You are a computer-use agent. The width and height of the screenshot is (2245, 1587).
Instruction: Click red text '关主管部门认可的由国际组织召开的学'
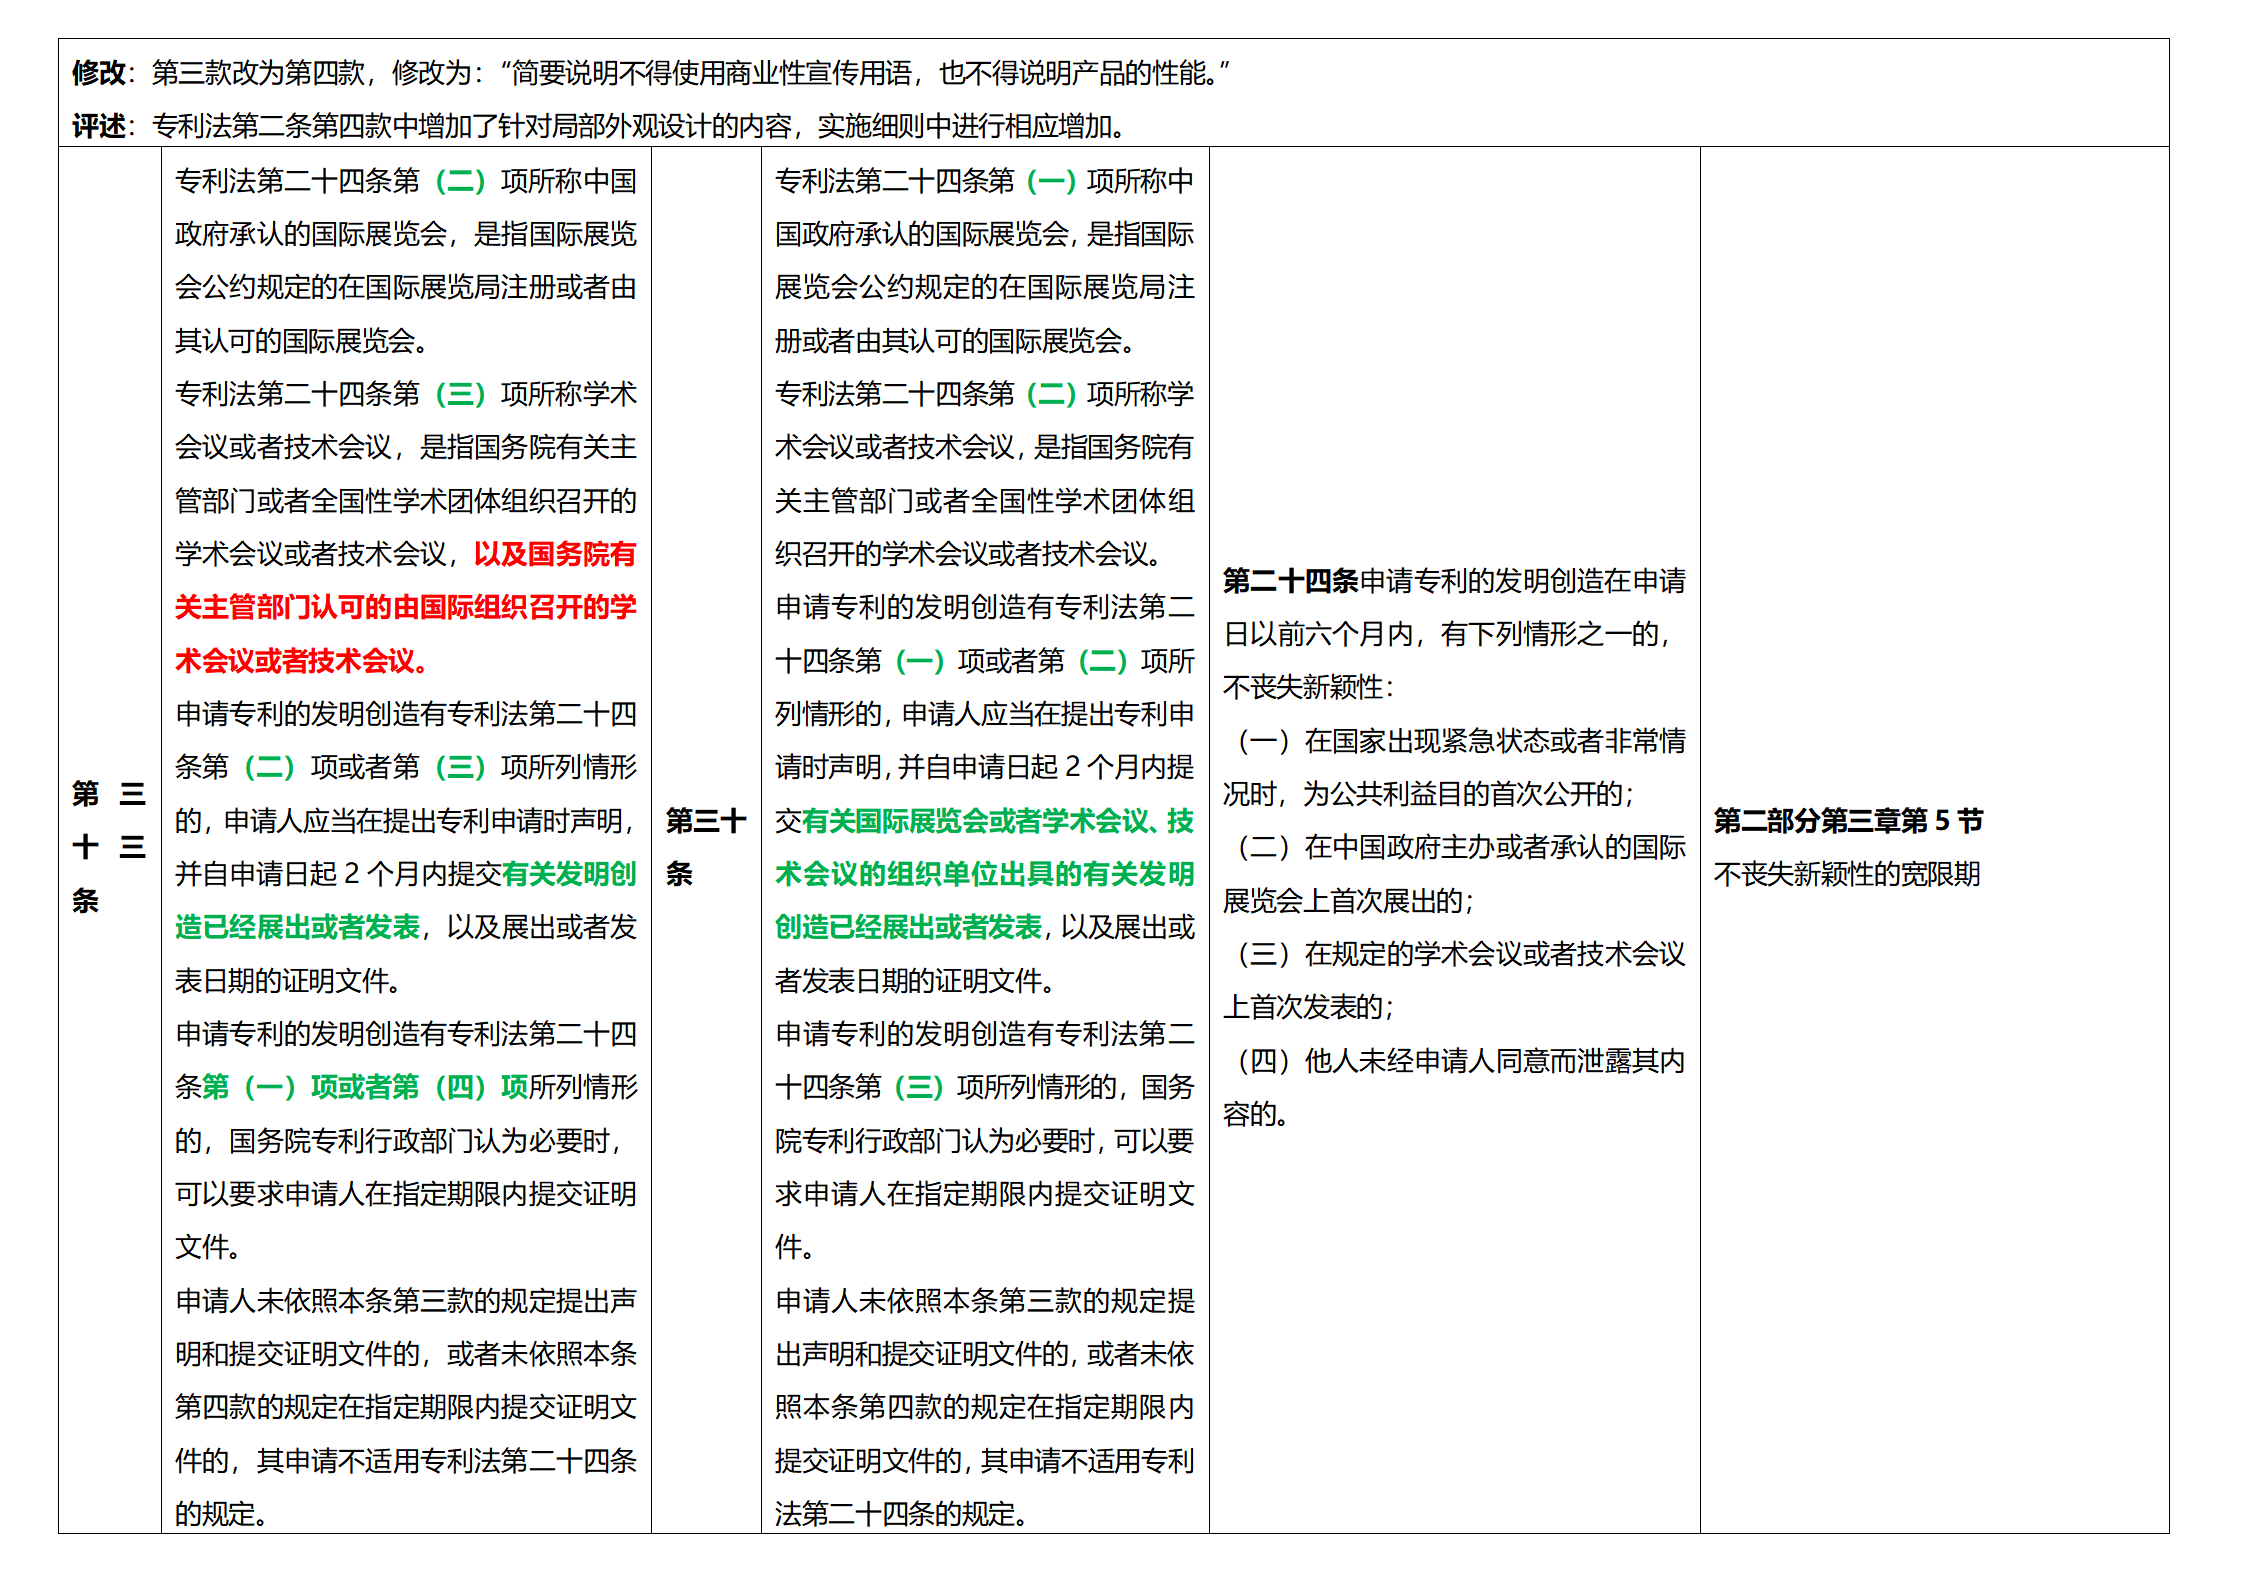click(x=406, y=607)
